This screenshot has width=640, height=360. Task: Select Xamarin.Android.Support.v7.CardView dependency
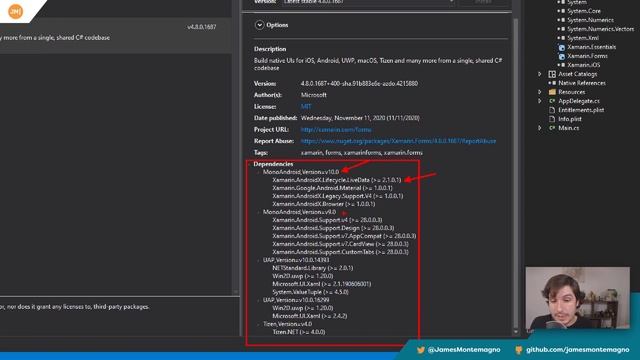pyautogui.click(x=340, y=244)
